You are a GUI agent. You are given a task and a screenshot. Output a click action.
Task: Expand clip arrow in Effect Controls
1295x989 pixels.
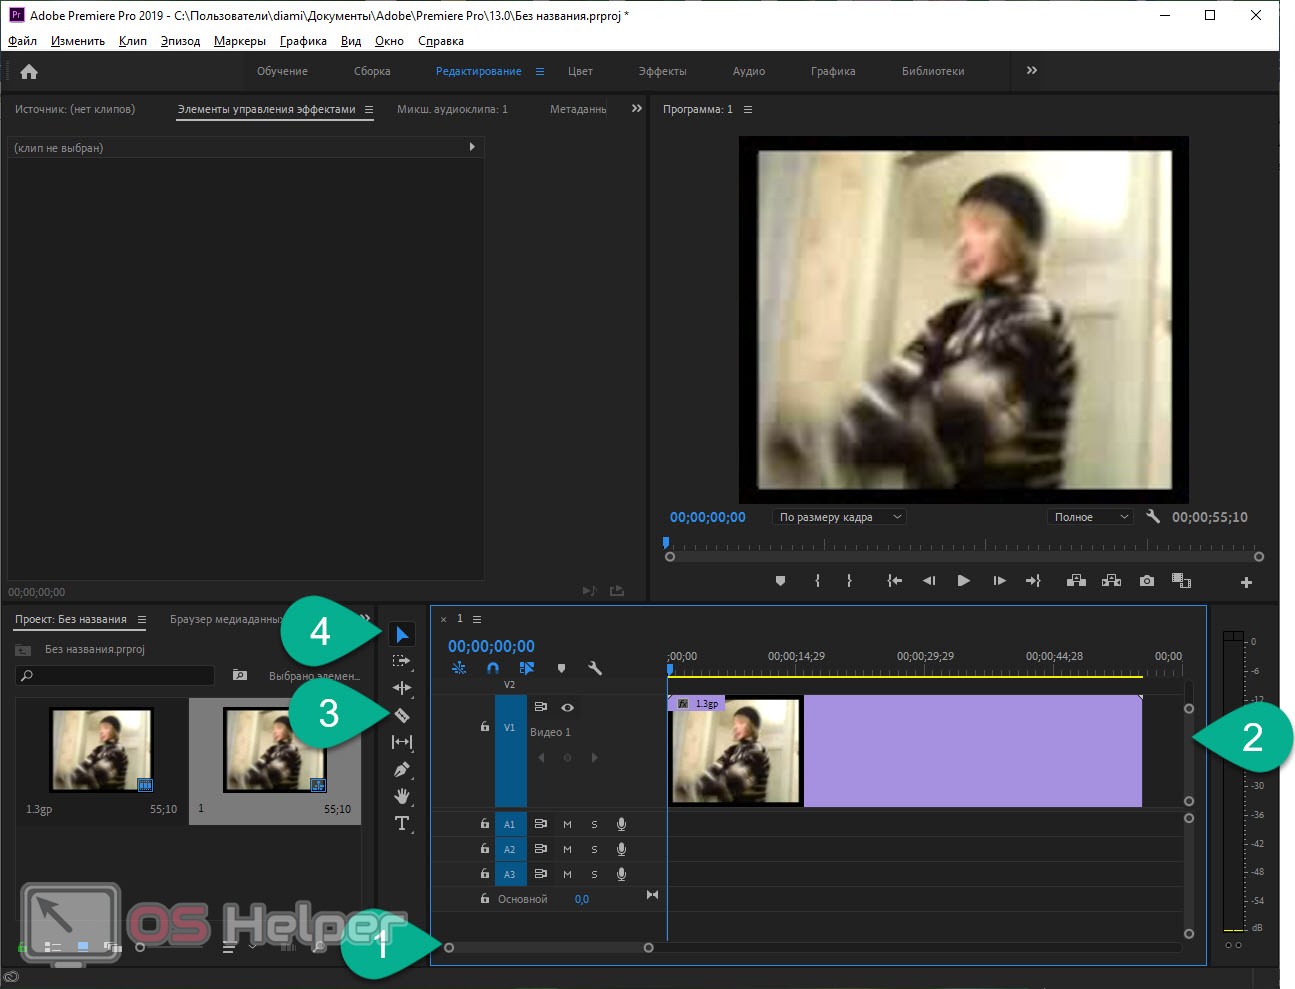point(472,147)
